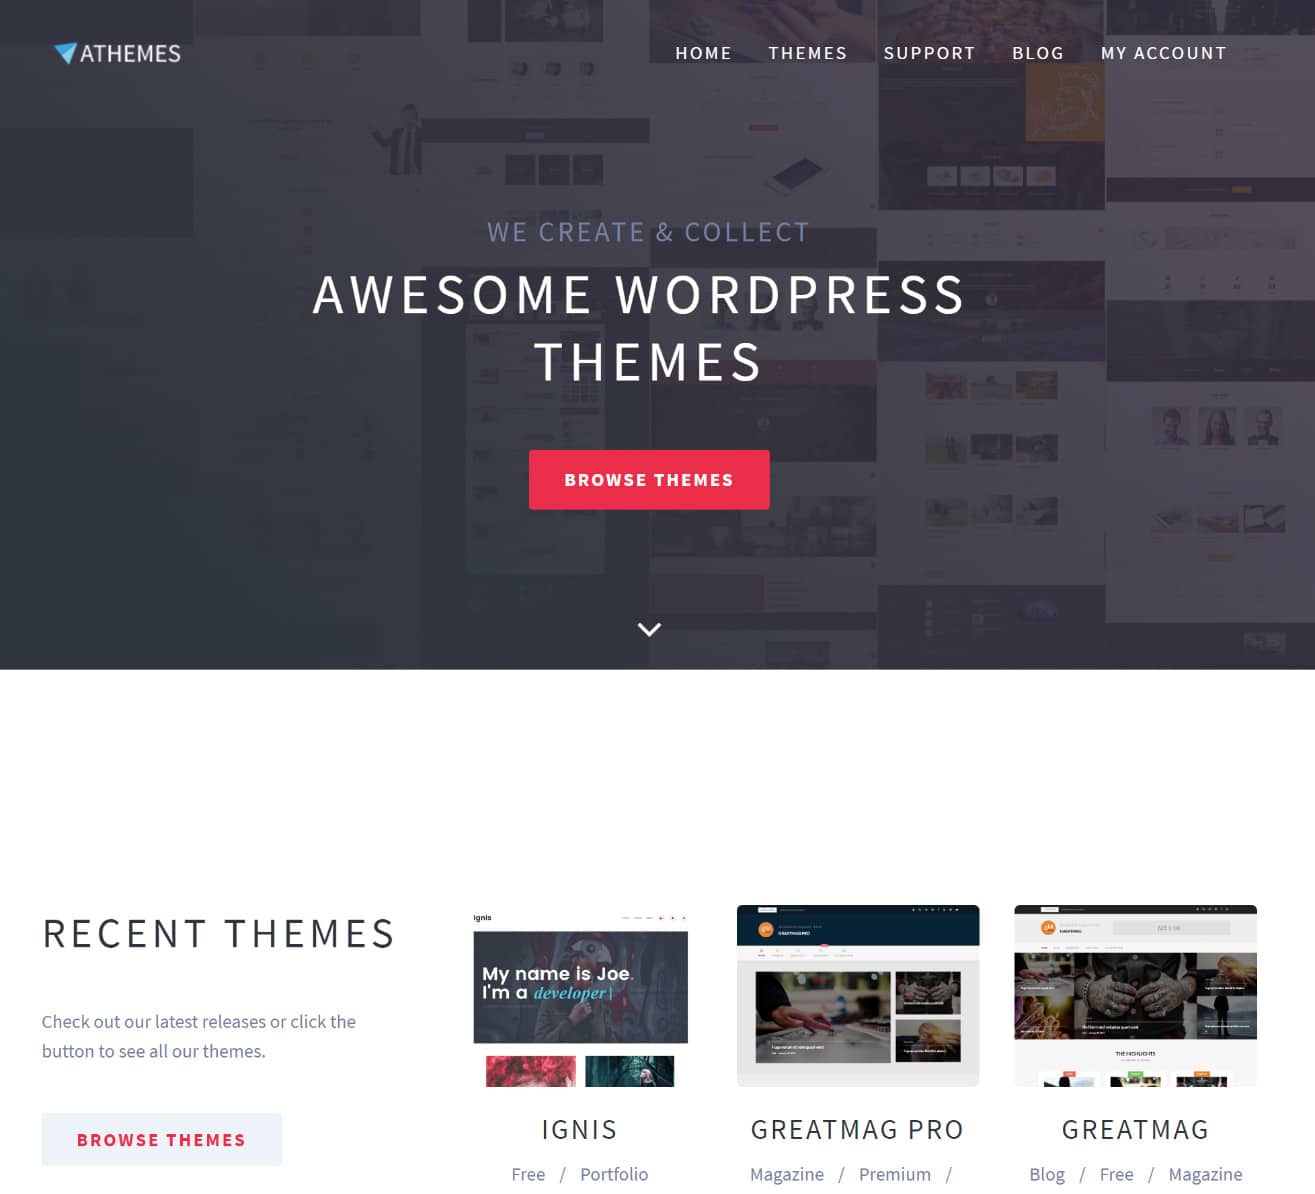Select the IGNIS theme title

[579, 1129]
